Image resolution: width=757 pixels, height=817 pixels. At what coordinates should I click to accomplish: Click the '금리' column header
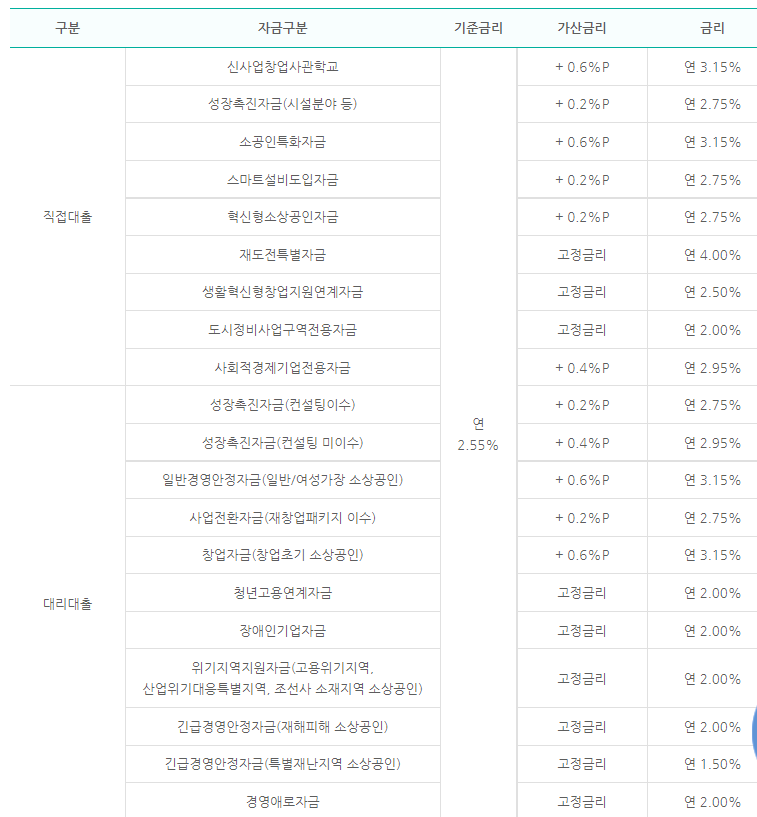712,28
